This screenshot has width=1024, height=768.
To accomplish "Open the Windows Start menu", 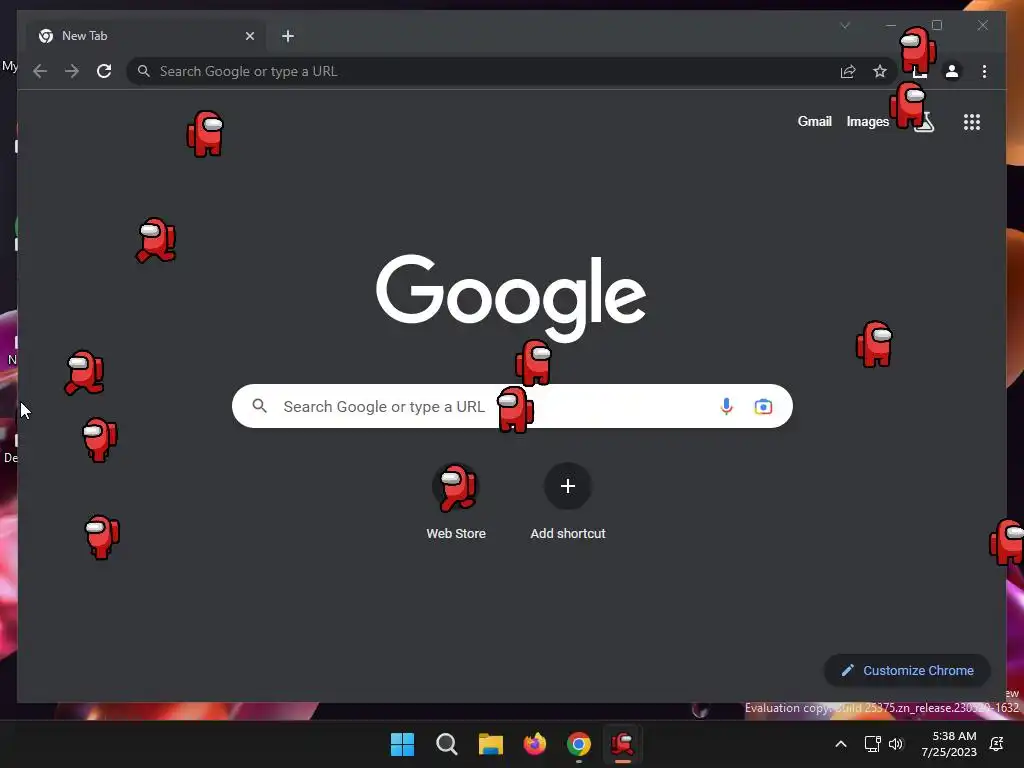I will tap(402, 744).
